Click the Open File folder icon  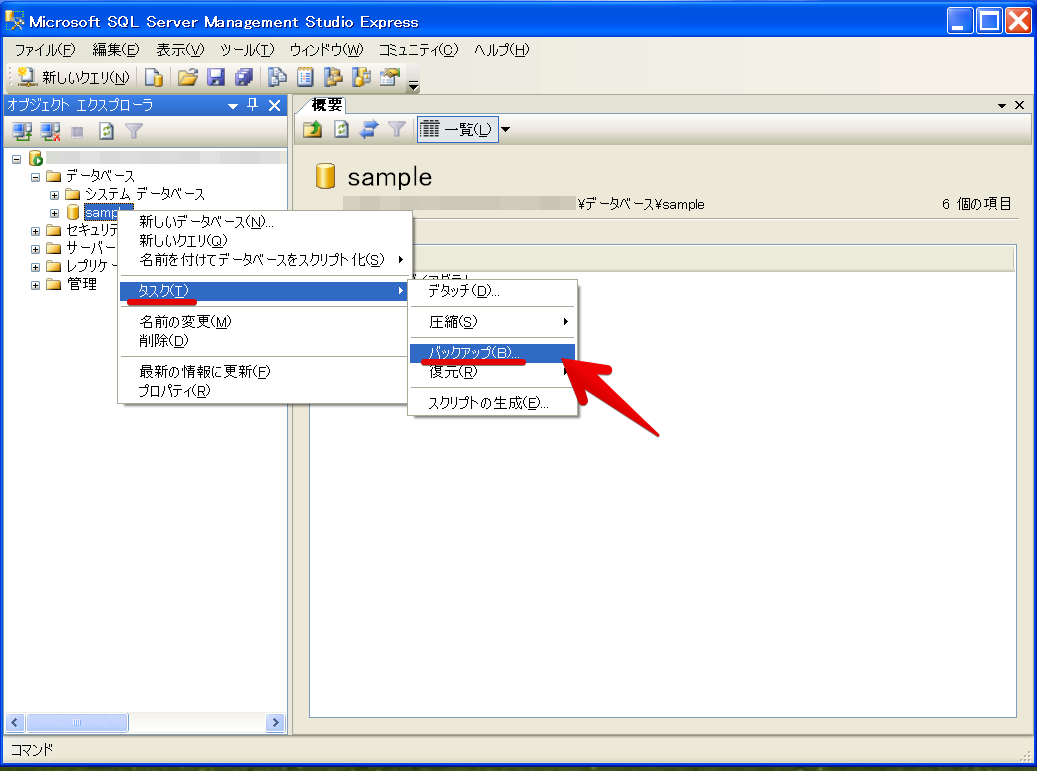tap(188, 77)
